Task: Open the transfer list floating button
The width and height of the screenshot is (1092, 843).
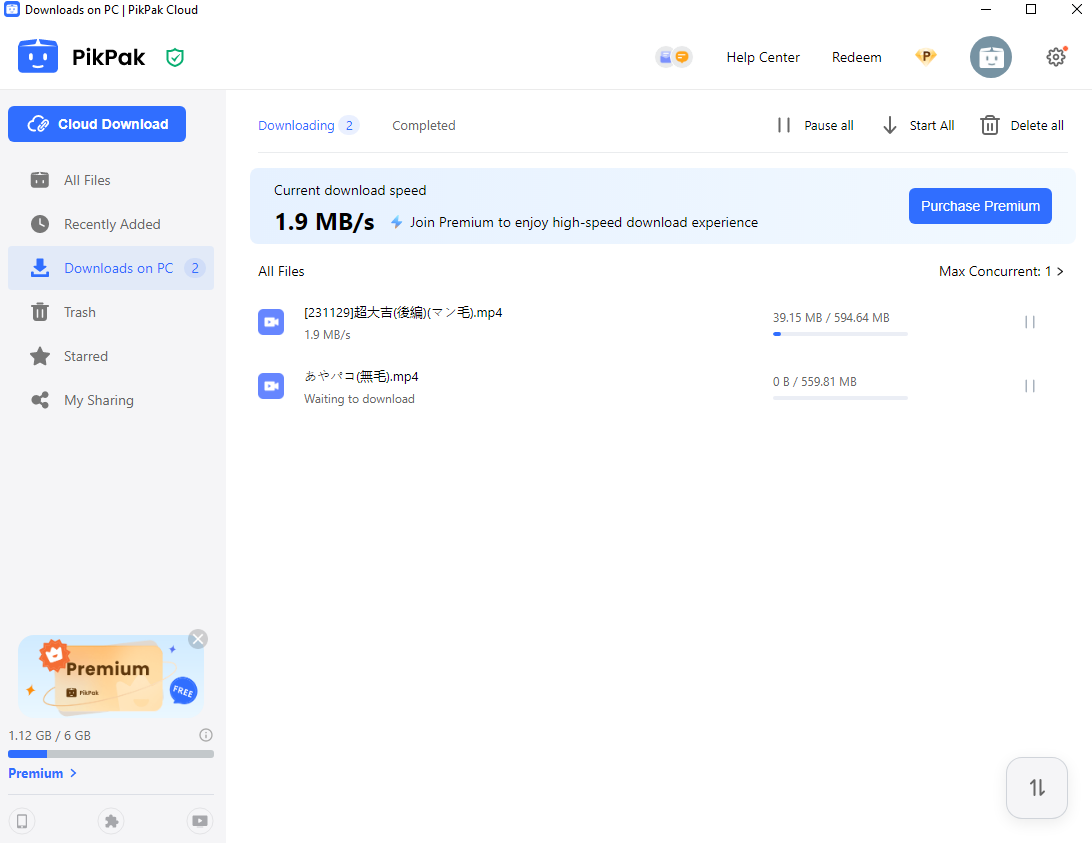Action: click(1037, 788)
